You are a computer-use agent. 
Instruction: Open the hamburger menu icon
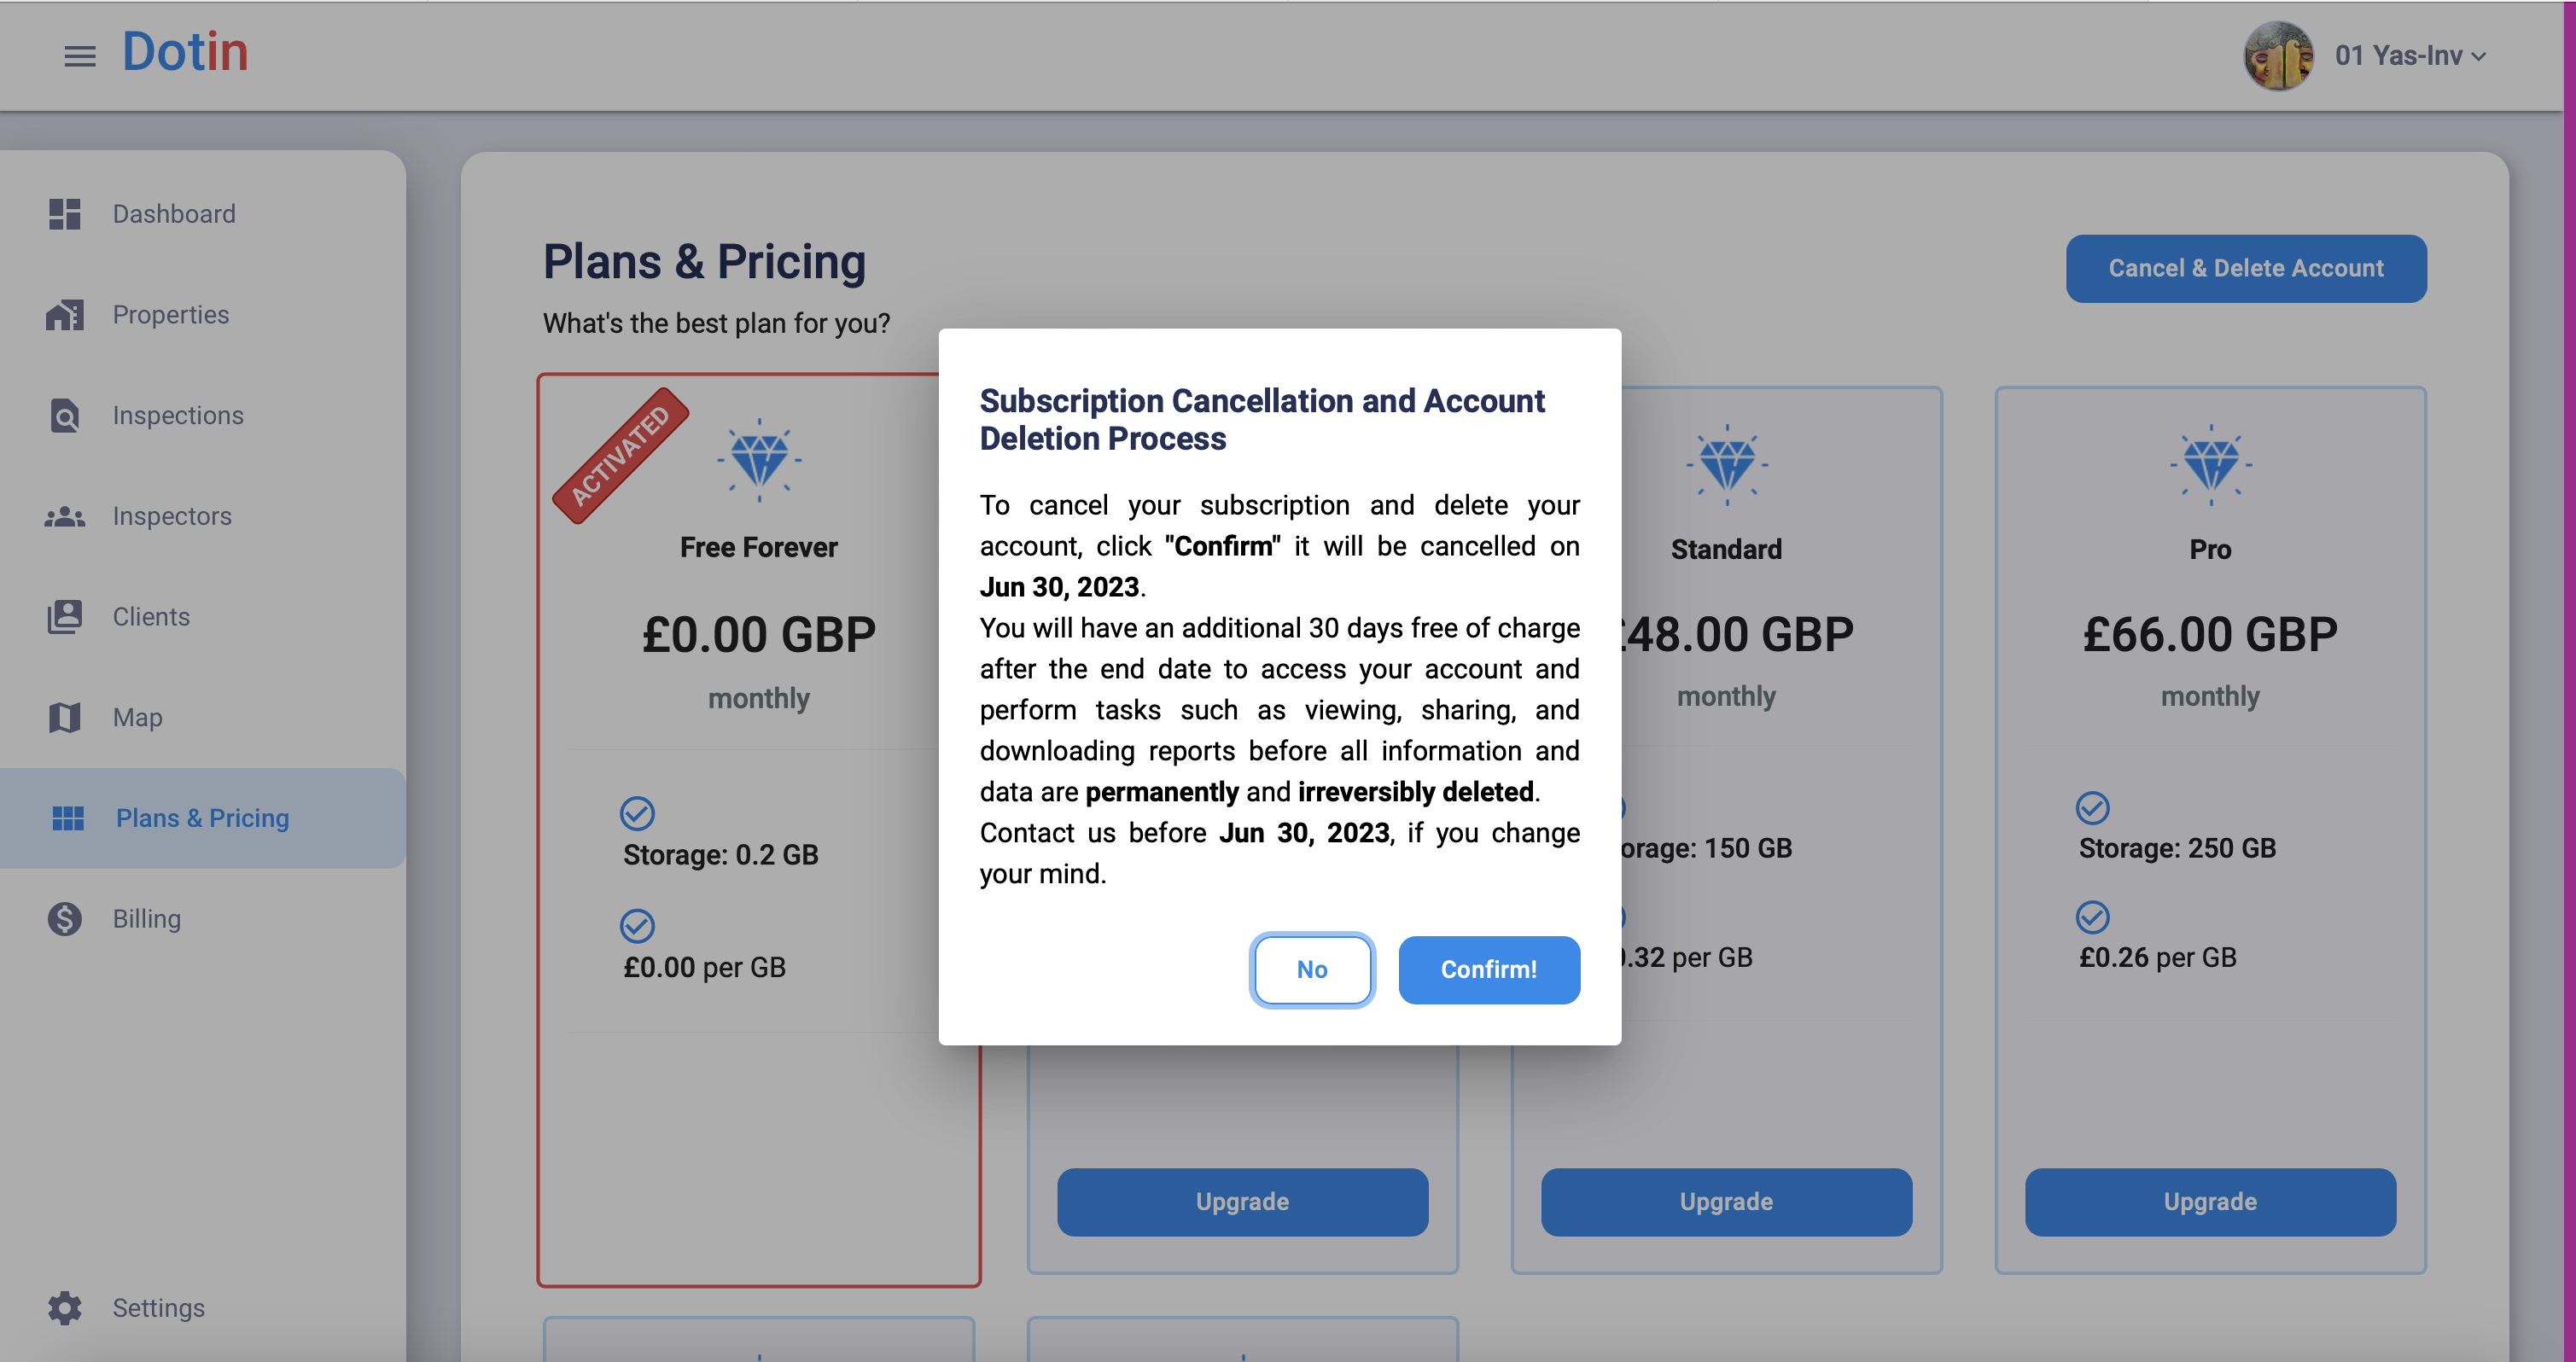point(80,56)
